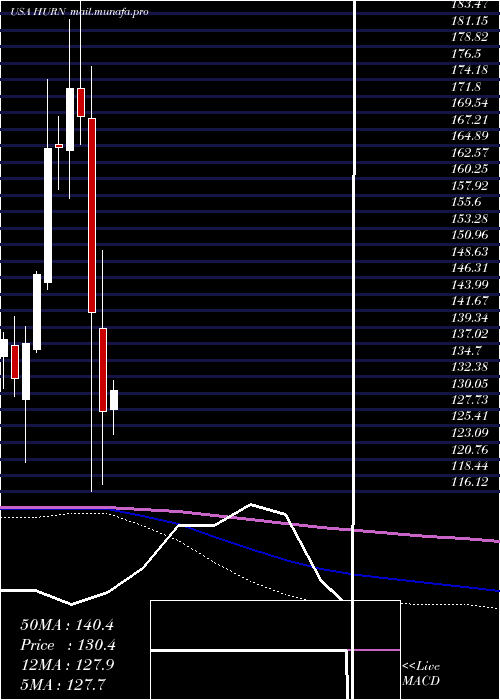Viewport: 500px width, 700px height.
Task: Click the 134.7 price axis label
Action: pos(466,351)
